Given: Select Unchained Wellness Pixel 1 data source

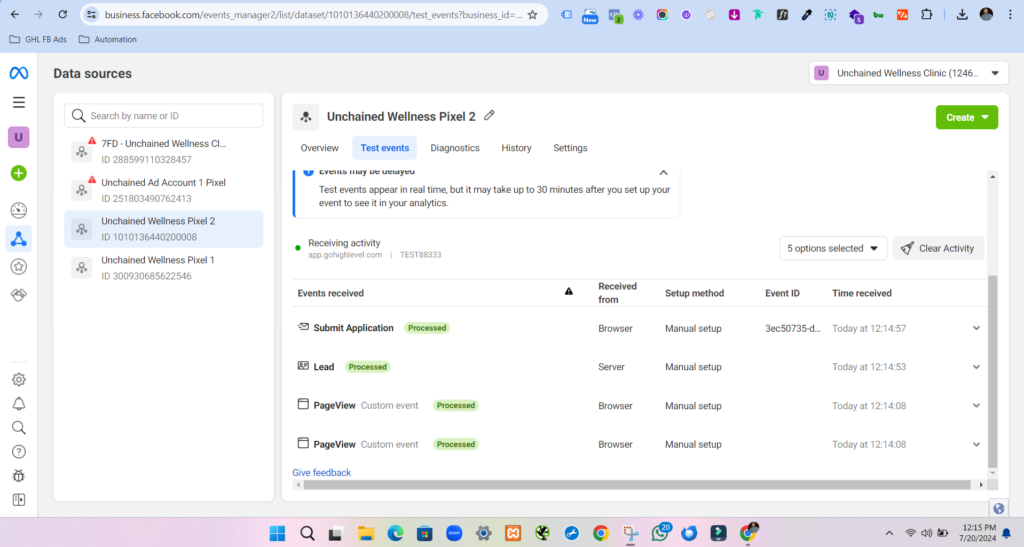Looking at the screenshot, I should click(163, 268).
